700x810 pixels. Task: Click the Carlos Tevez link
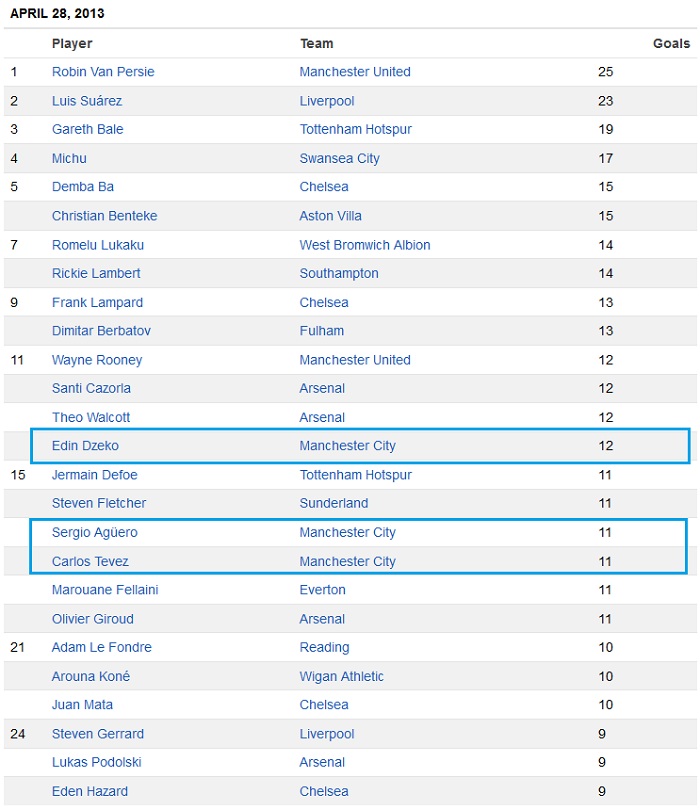coord(90,562)
